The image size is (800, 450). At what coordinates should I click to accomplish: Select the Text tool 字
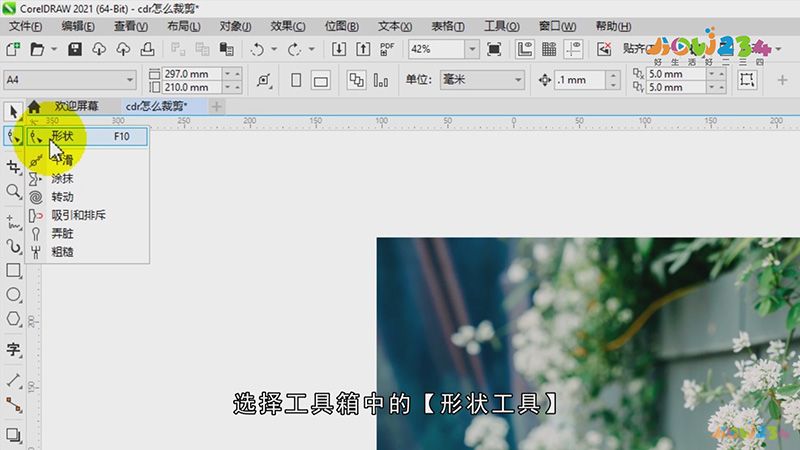[x=13, y=349]
